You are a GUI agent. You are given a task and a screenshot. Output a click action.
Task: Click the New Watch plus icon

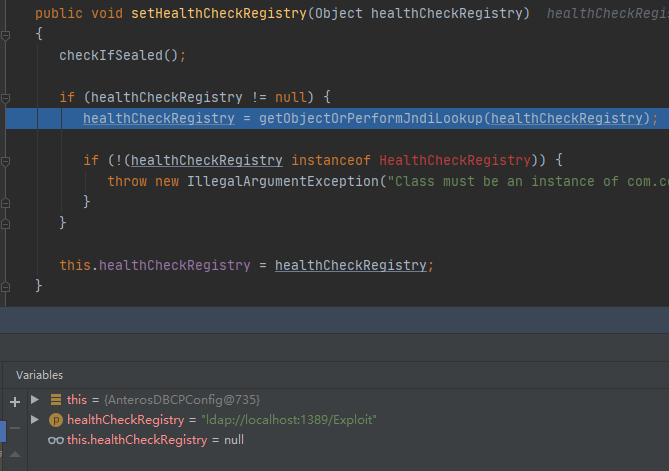tap(14, 401)
